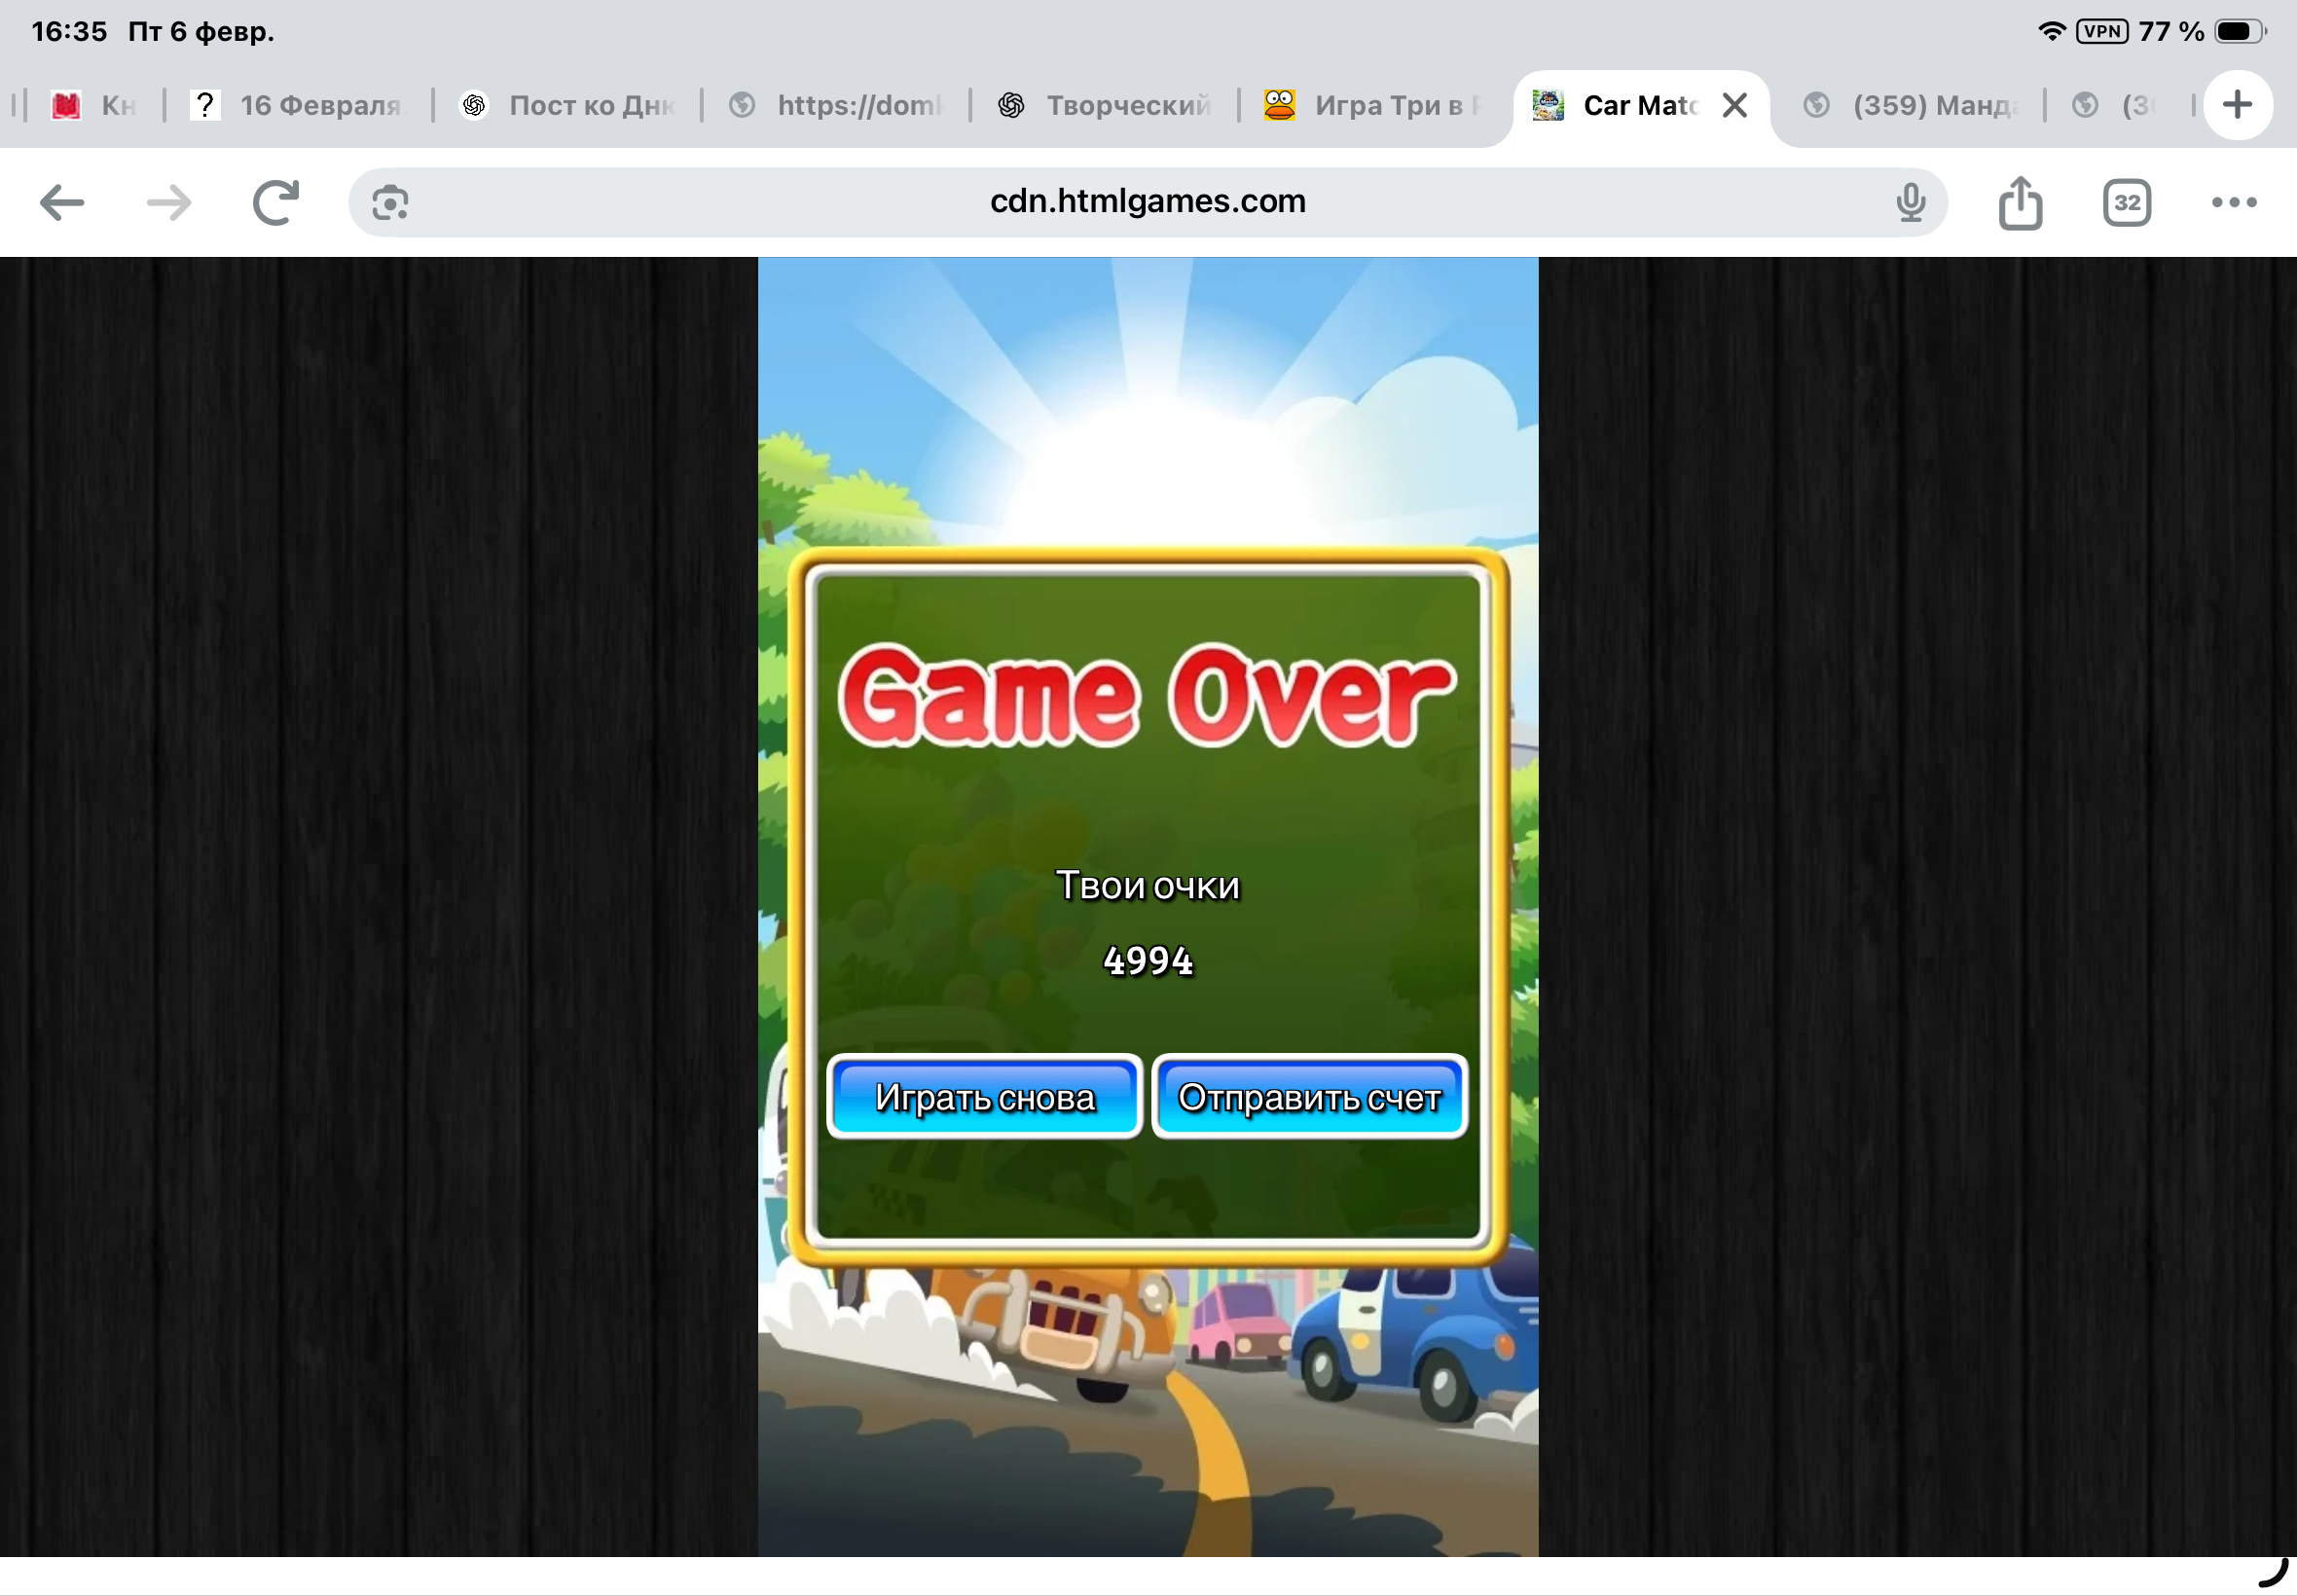Click the forward navigation arrow
Viewport: 2297px width, 1596px height.
point(168,203)
